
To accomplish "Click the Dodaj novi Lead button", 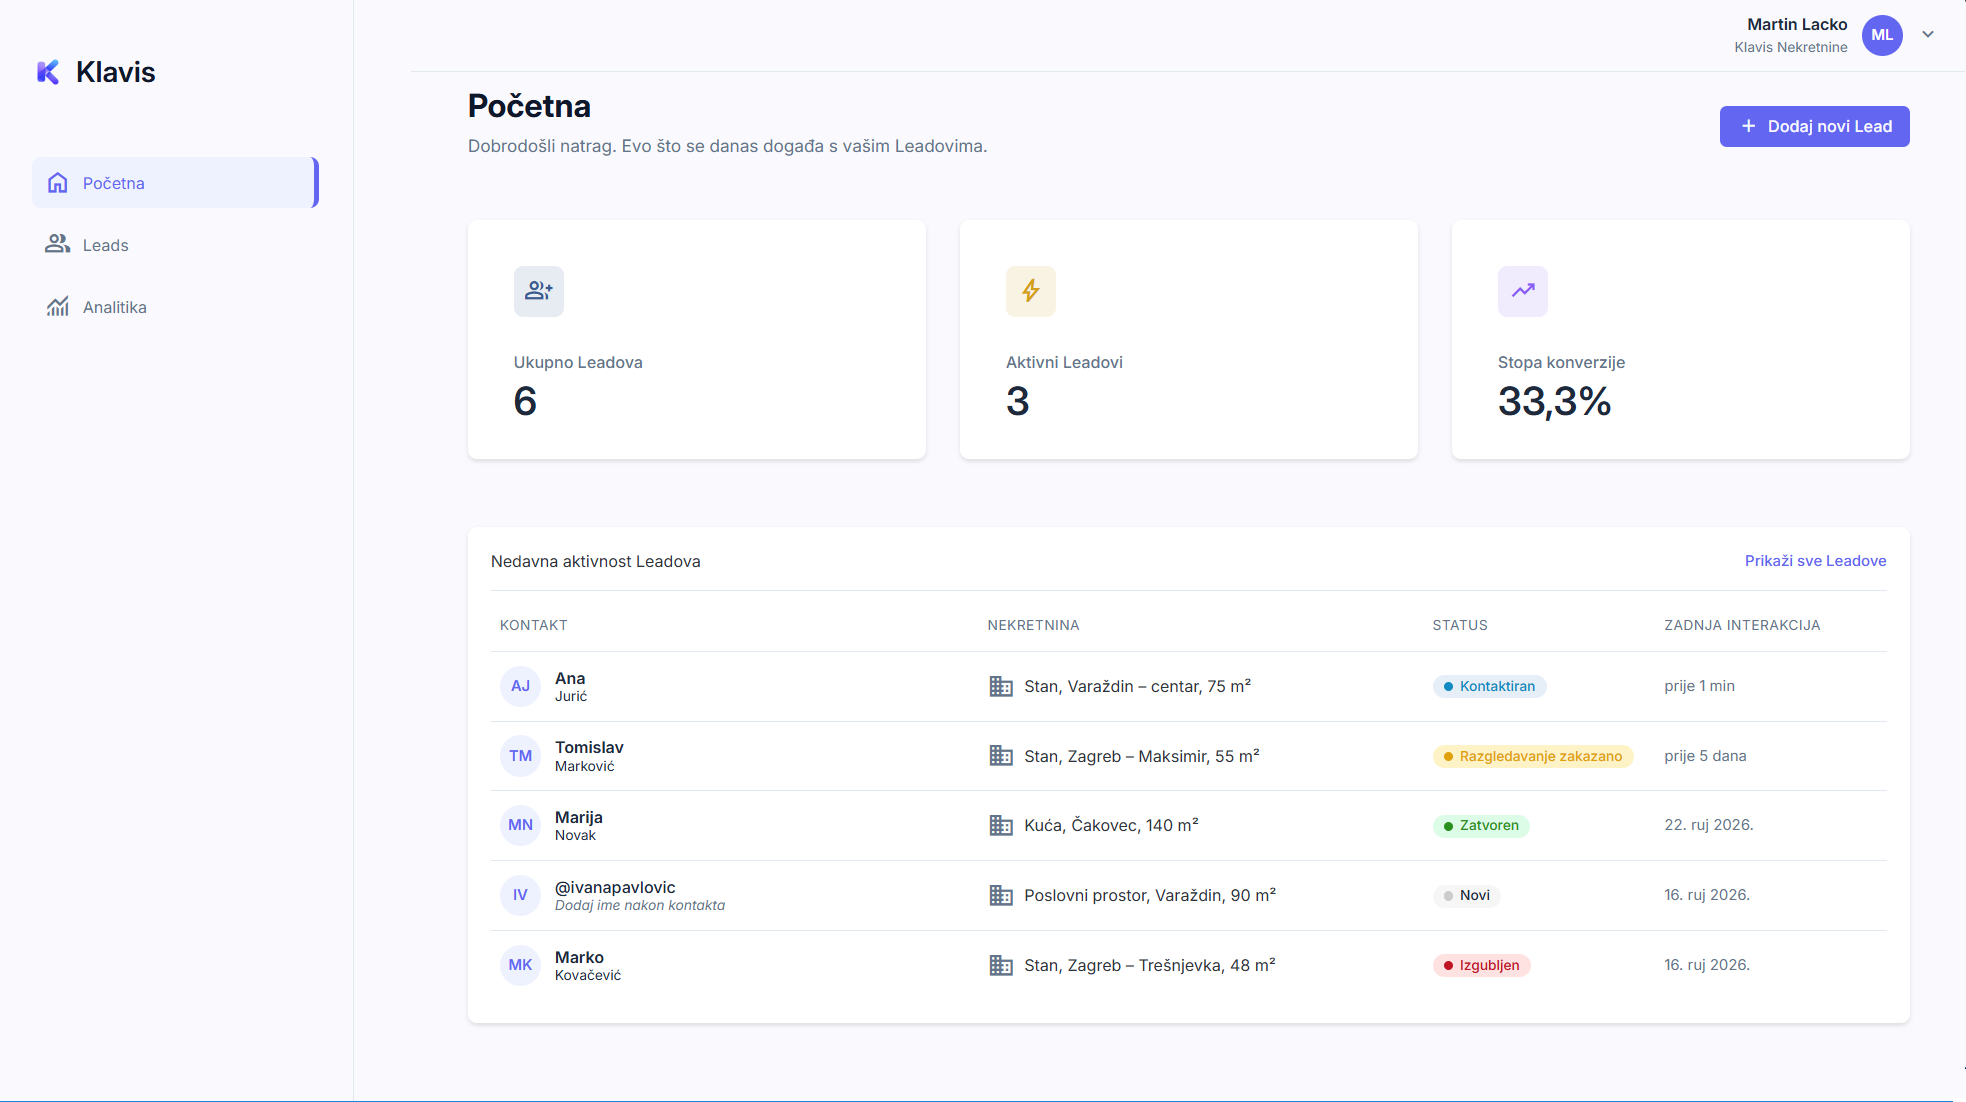I will (x=1814, y=126).
